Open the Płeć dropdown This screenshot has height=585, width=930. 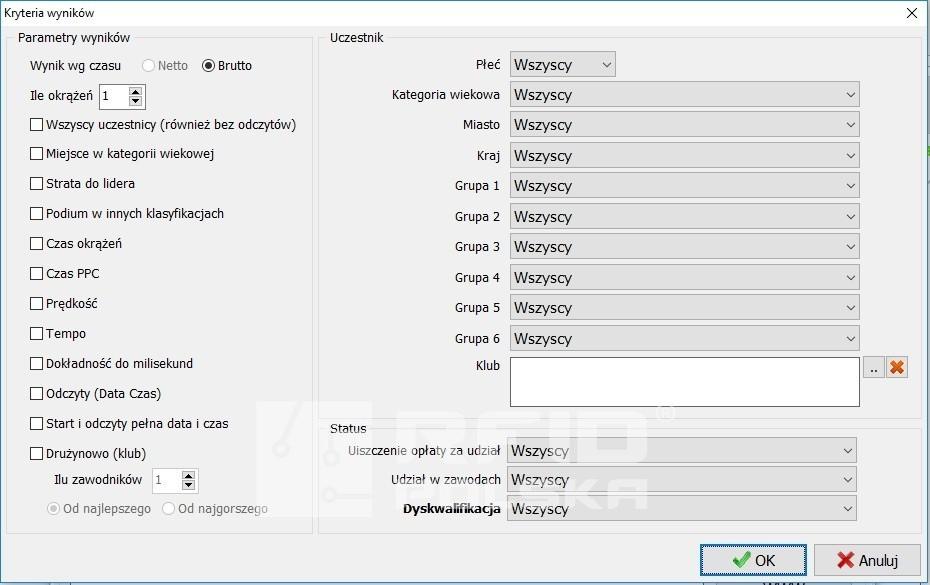(562, 64)
